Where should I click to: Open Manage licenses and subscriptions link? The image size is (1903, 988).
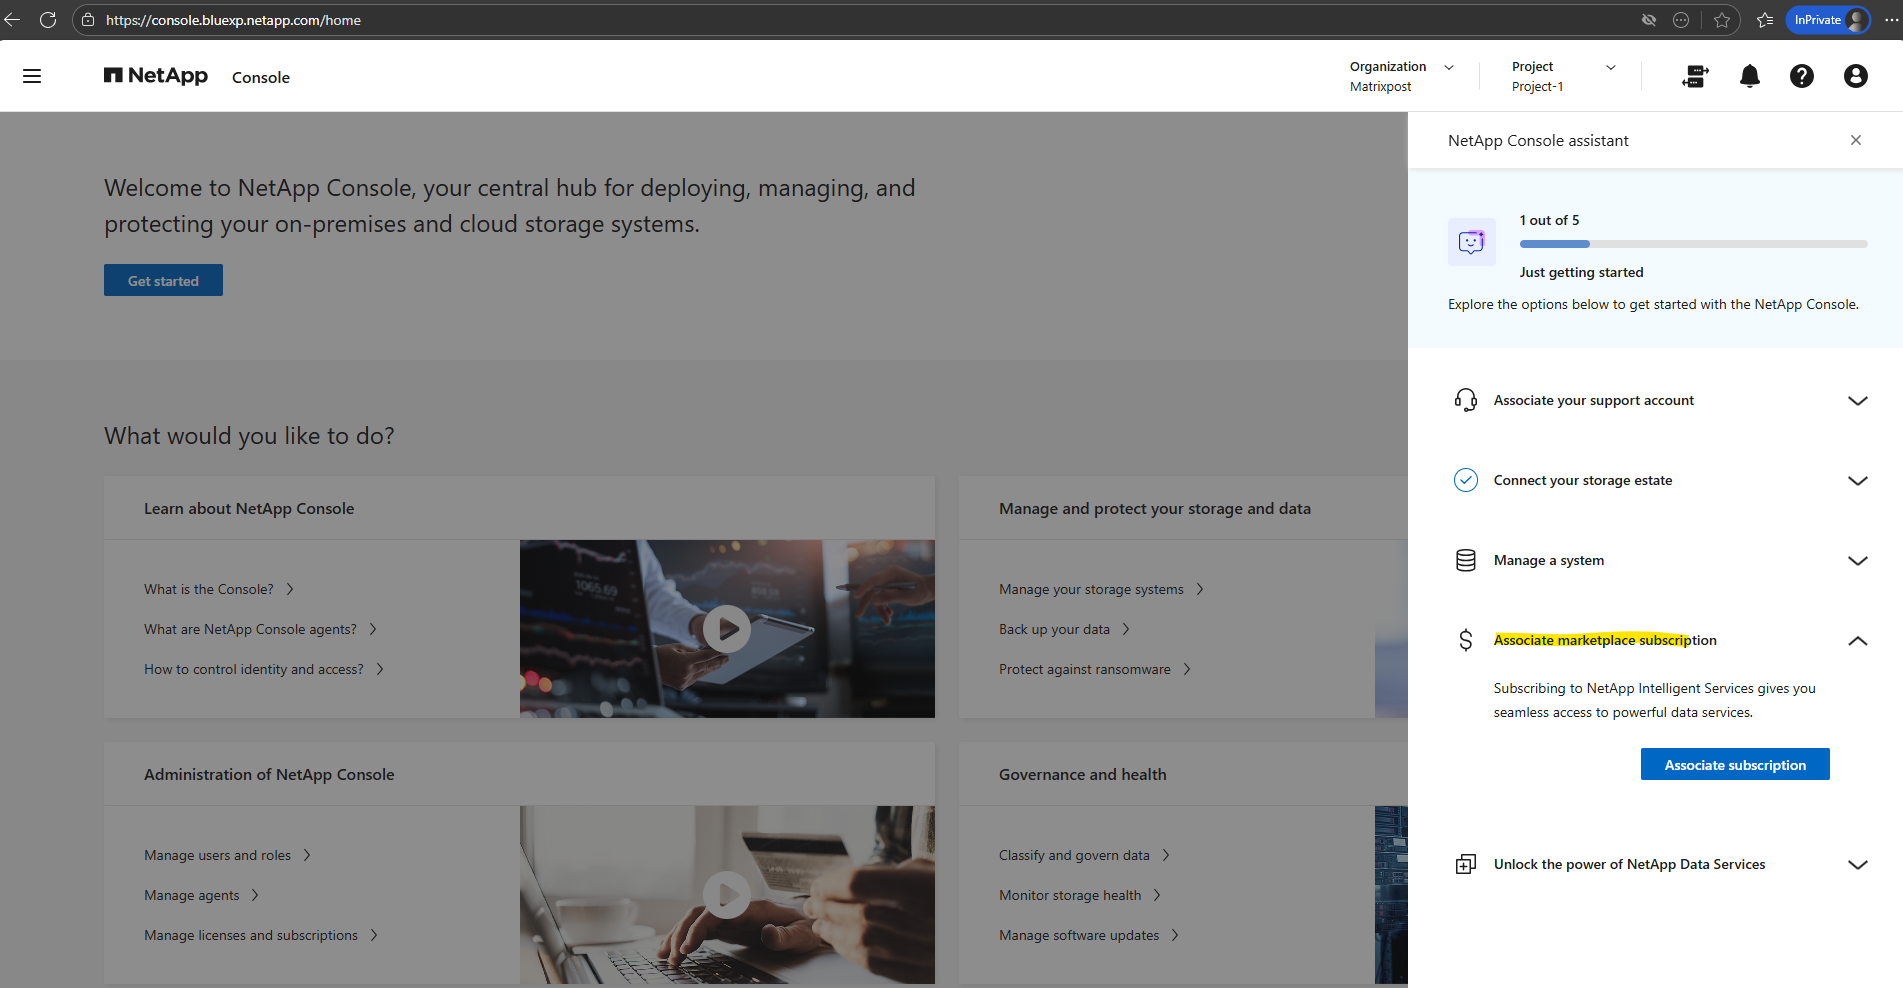tap(261, 935)
